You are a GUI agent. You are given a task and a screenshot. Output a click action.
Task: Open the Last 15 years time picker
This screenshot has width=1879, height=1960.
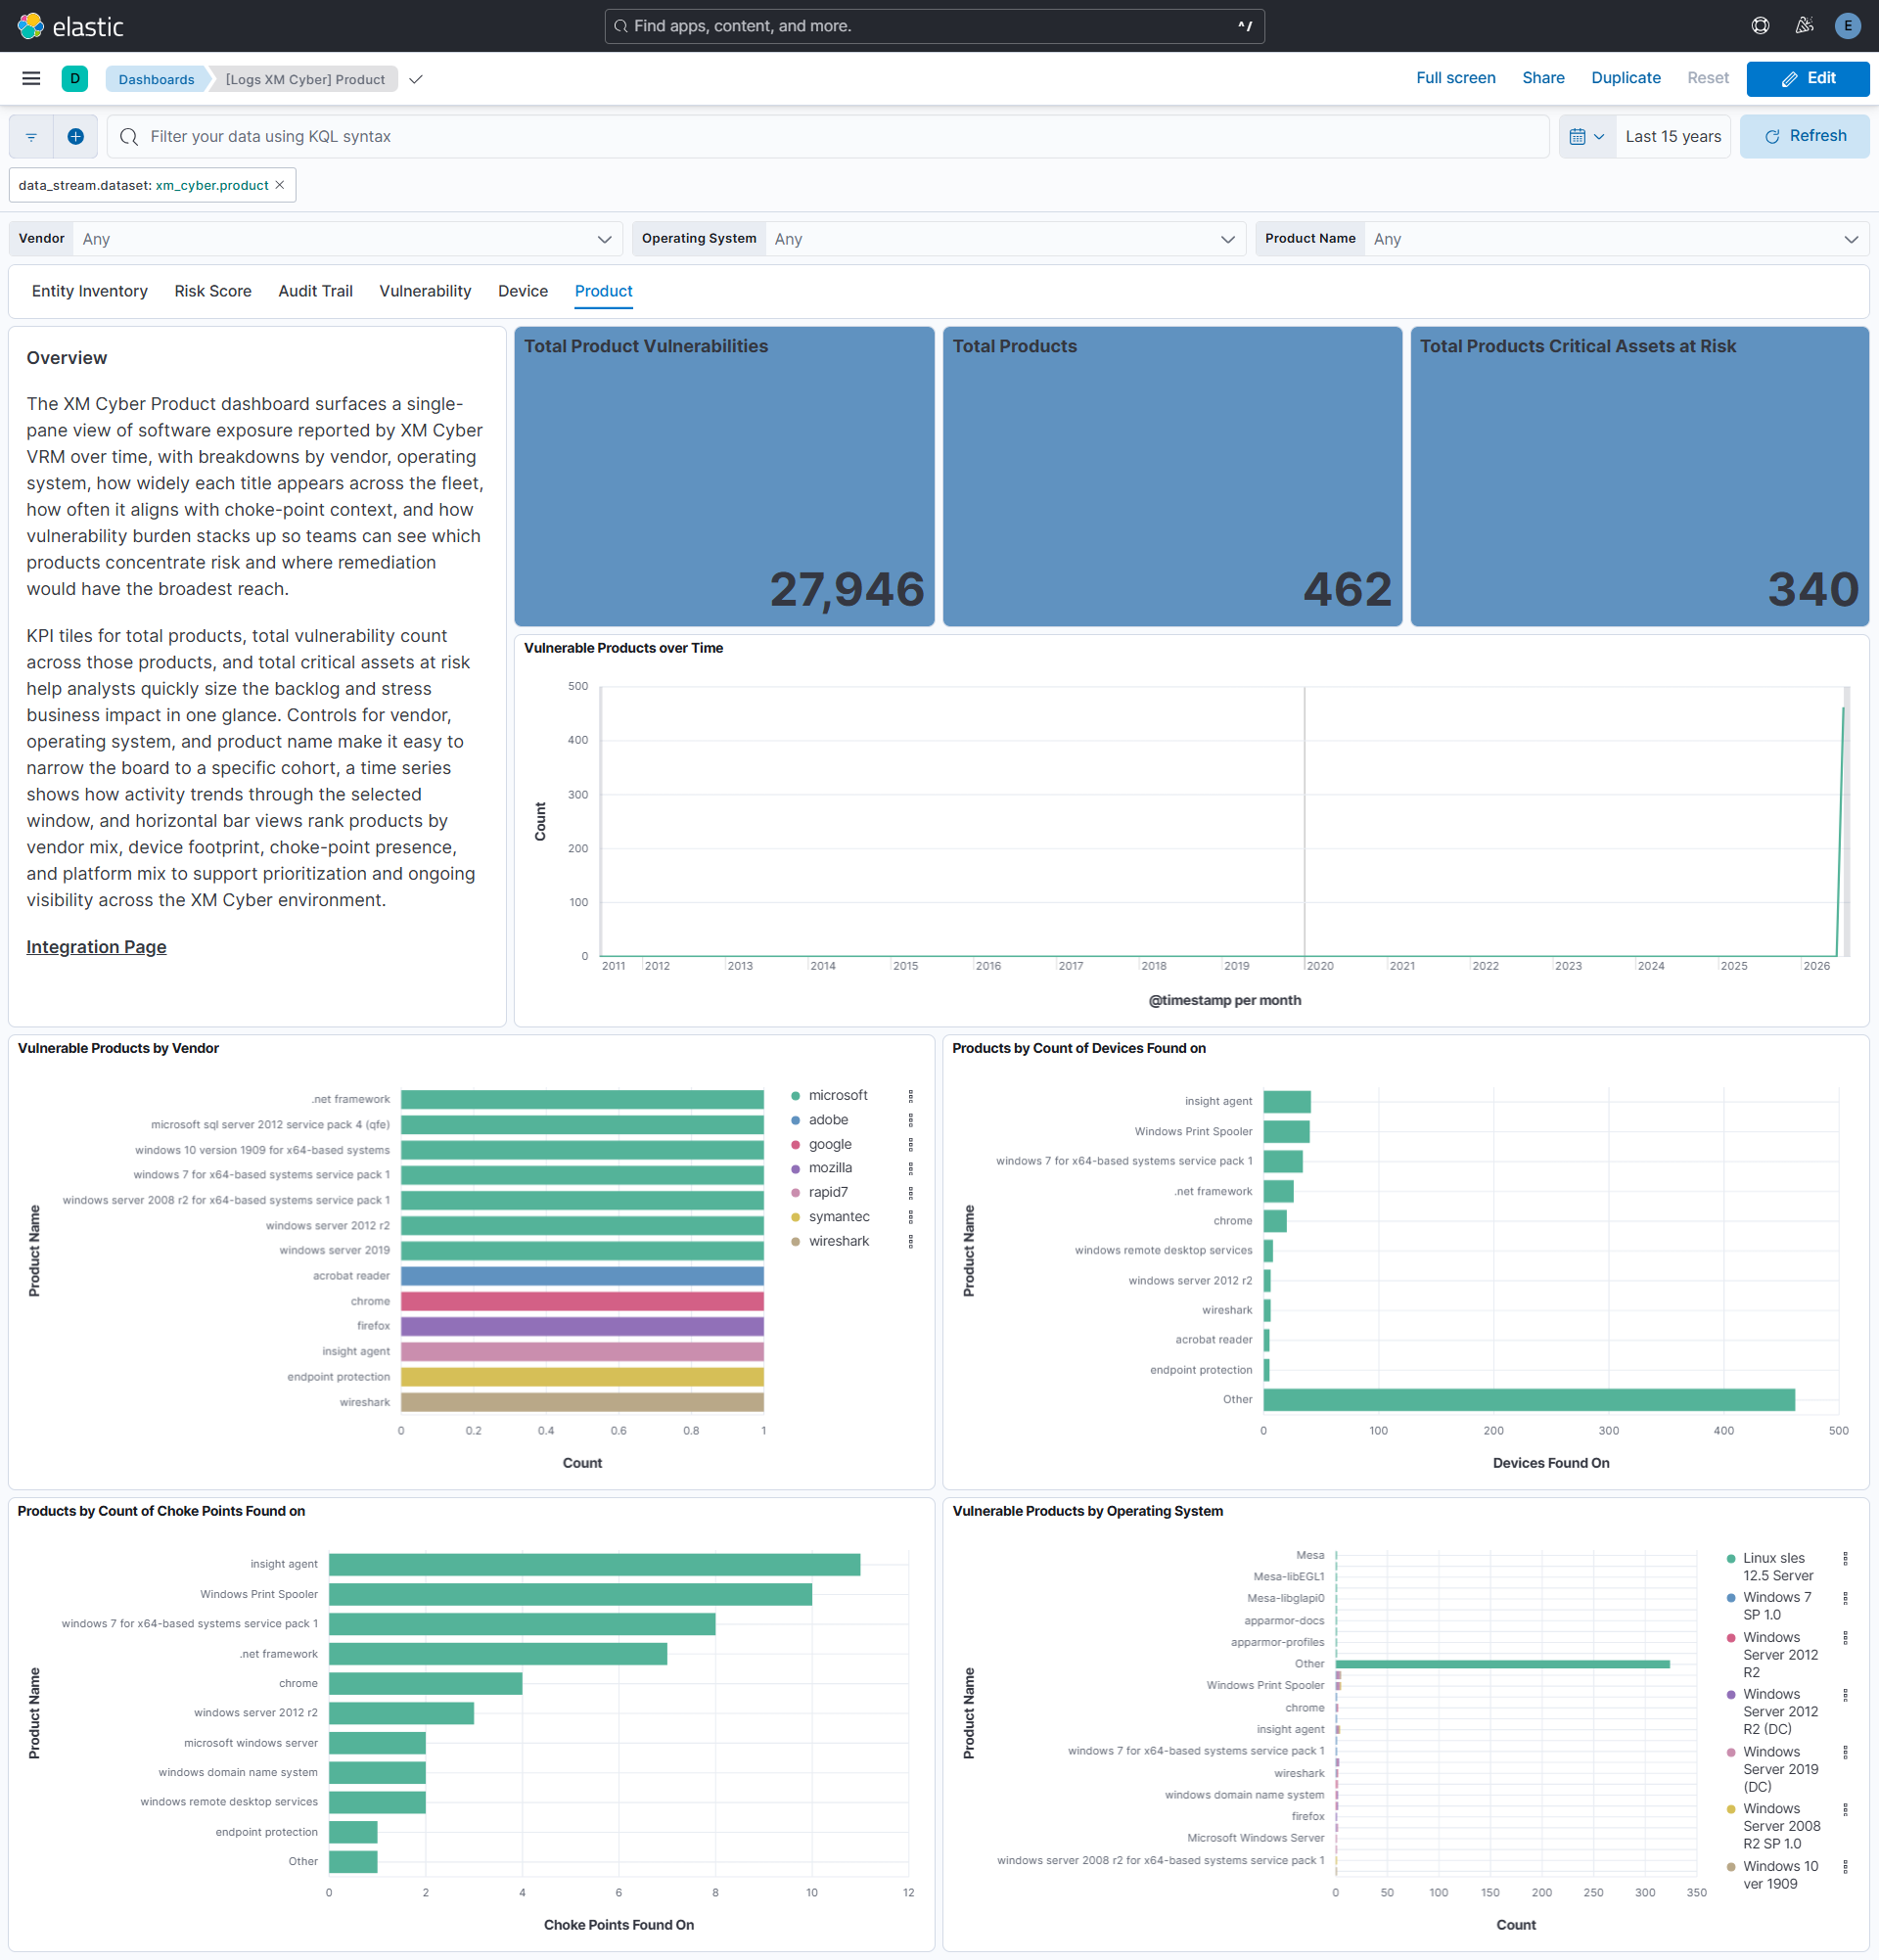1673,137
